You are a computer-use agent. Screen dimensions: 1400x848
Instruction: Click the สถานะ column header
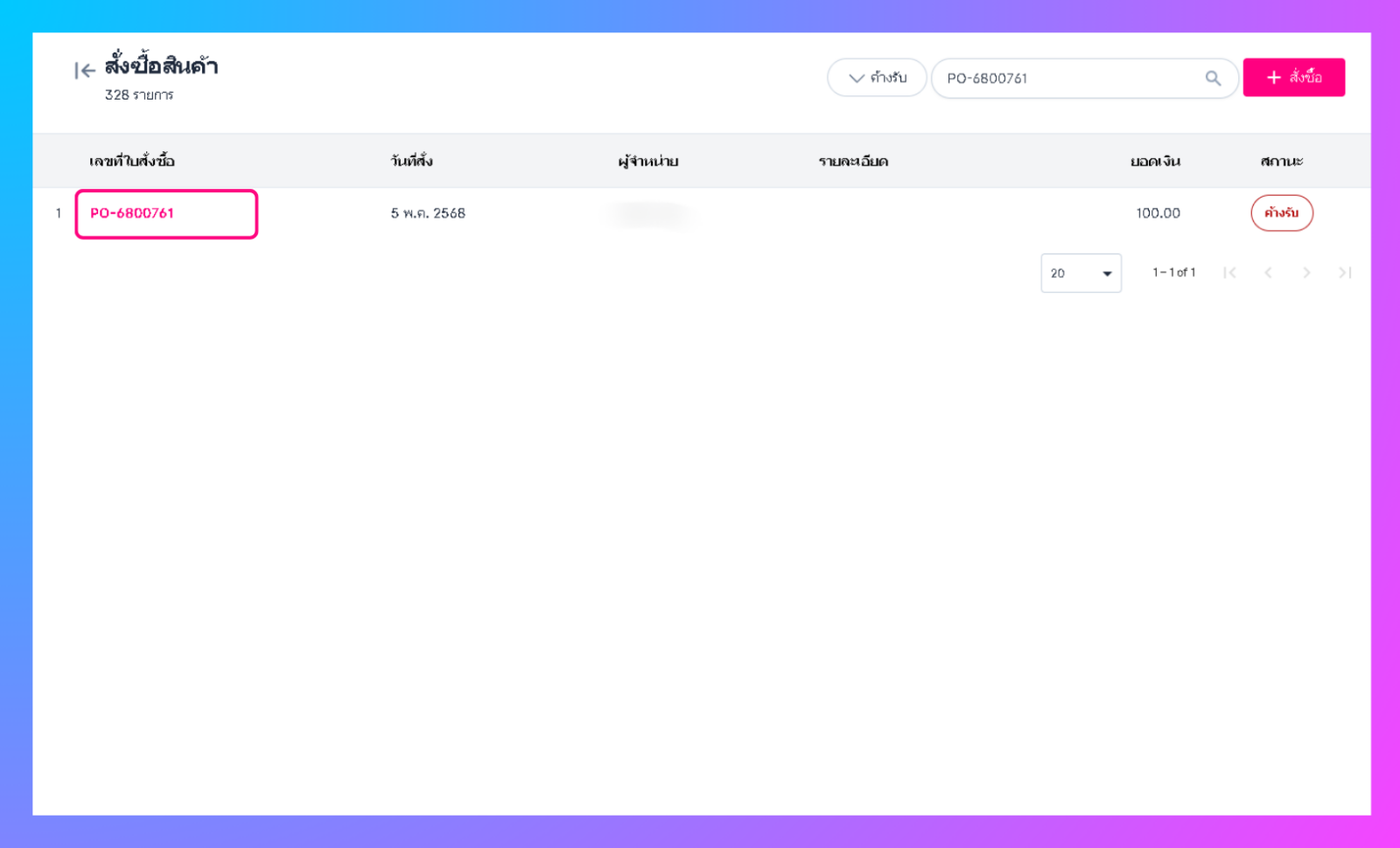[1282, 161]
